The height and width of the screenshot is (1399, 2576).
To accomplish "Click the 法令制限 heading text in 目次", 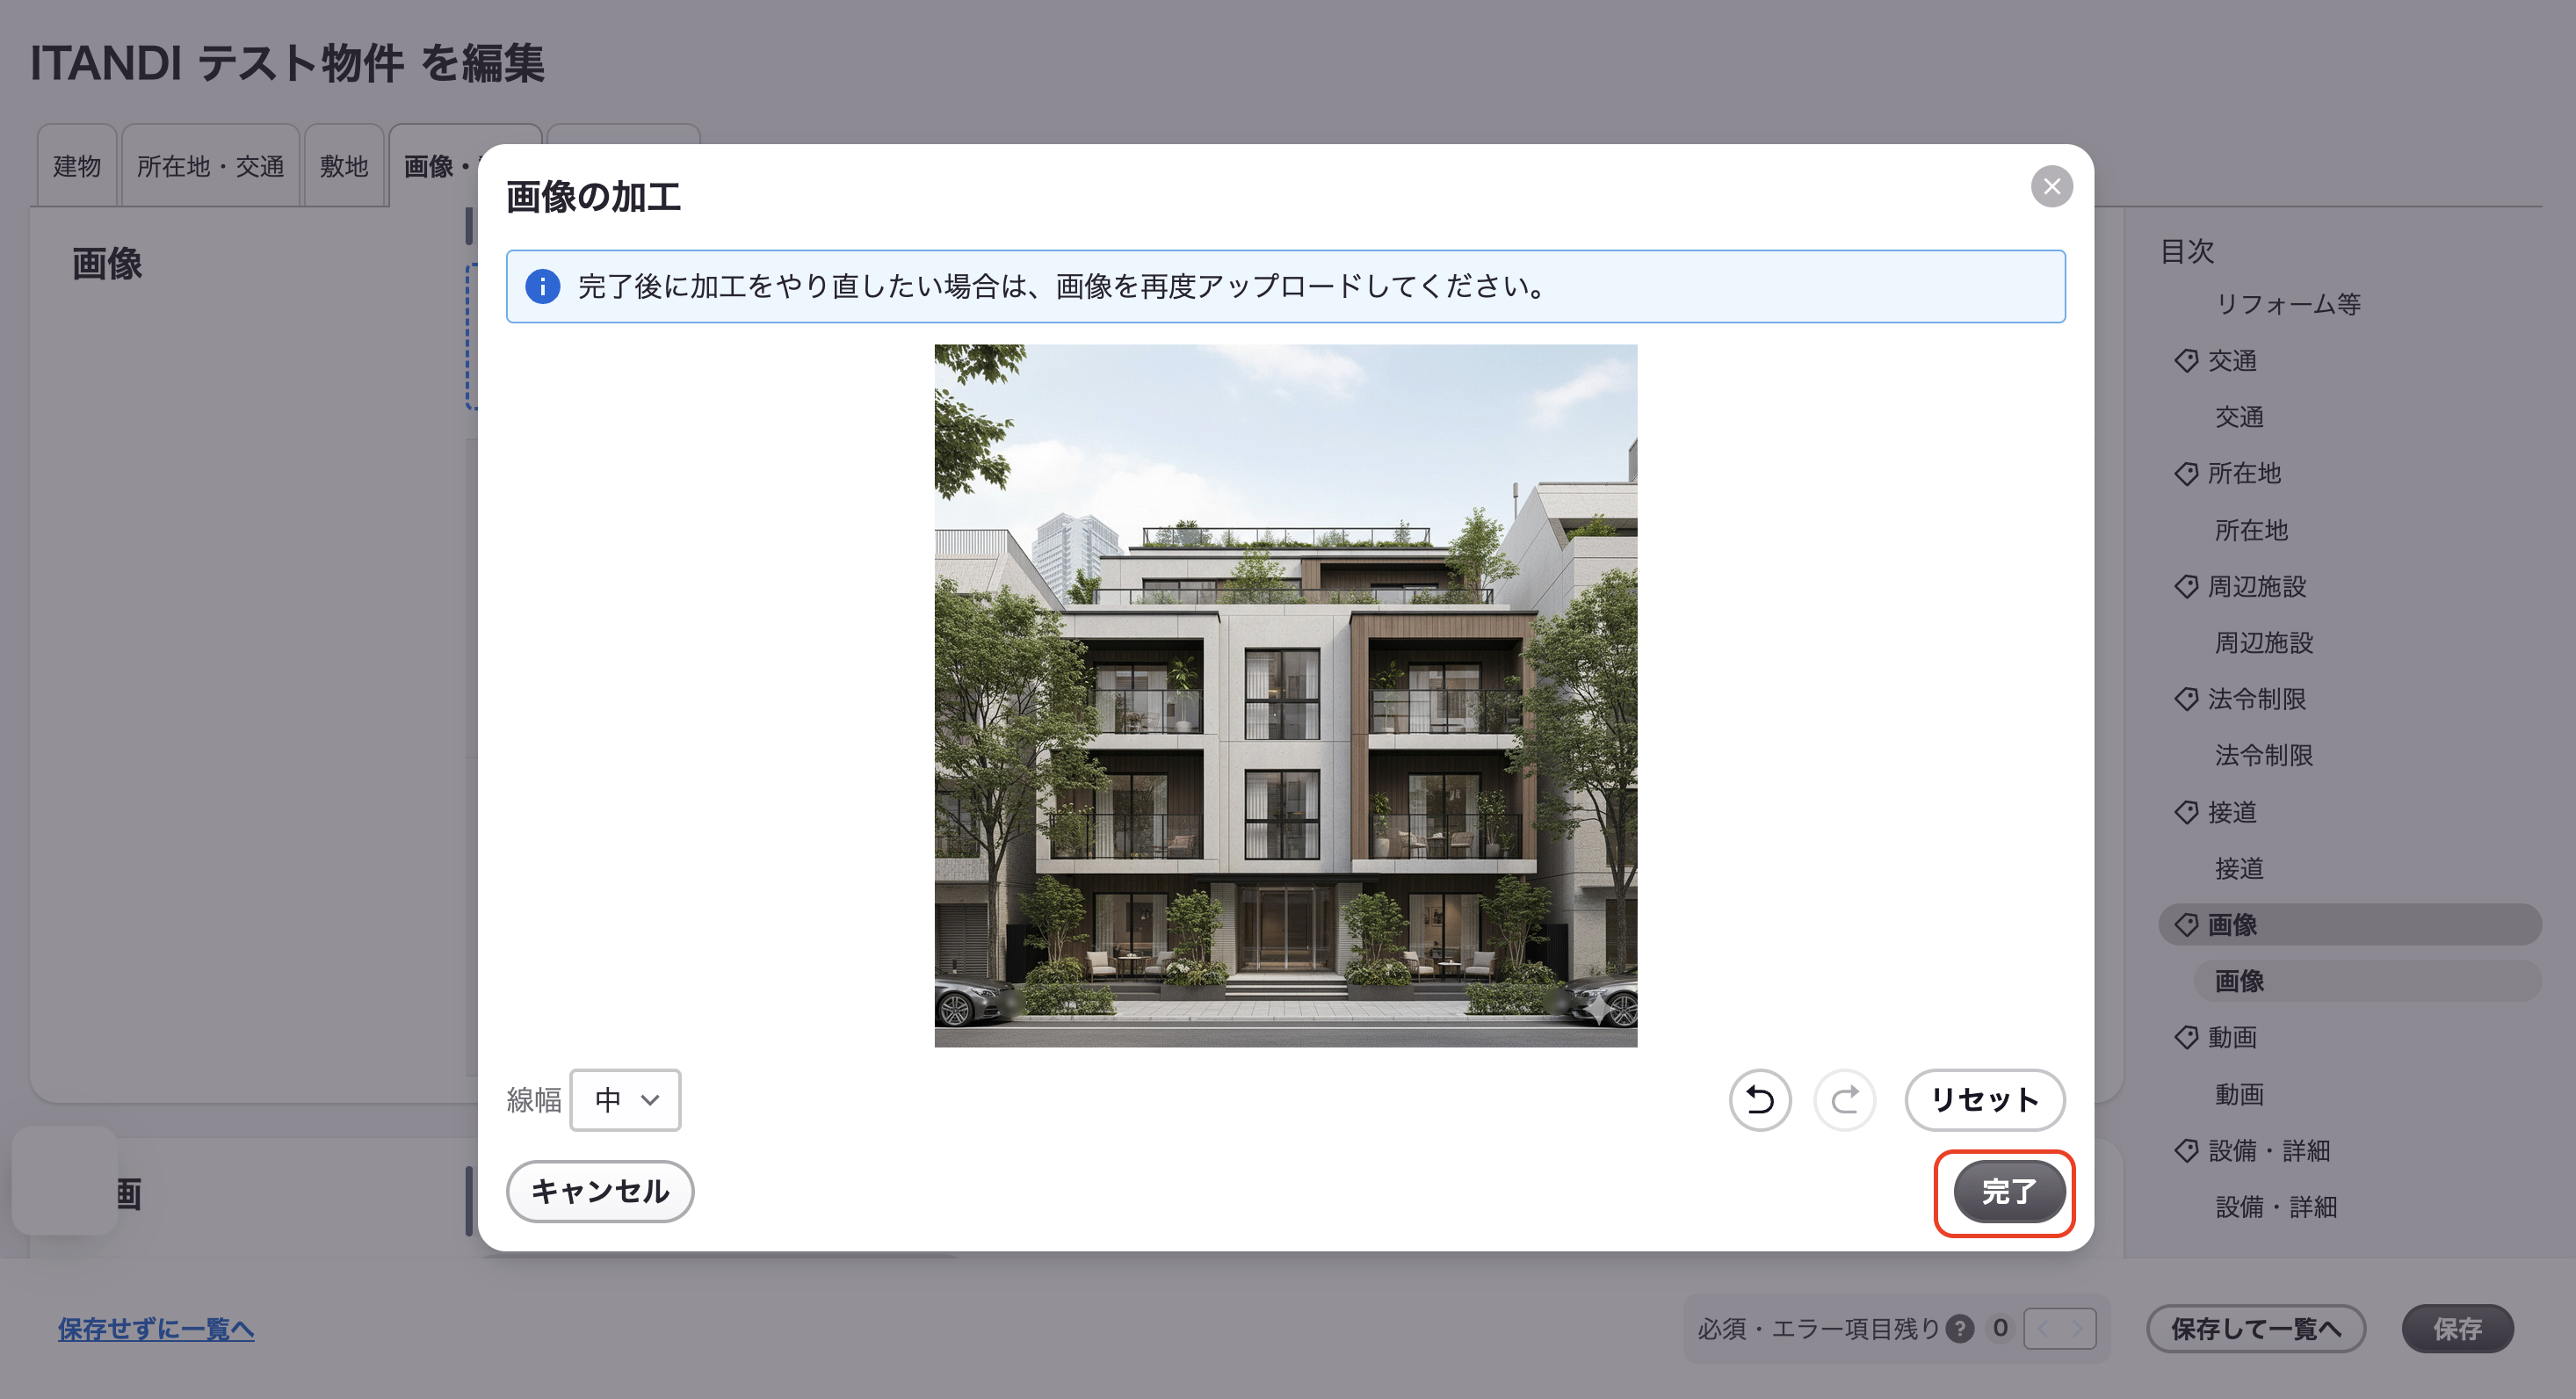I will point(2257,699).
